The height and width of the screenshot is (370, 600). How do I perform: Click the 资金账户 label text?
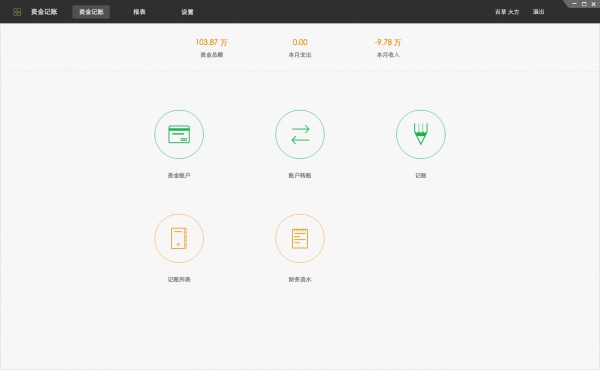(179, 175)
